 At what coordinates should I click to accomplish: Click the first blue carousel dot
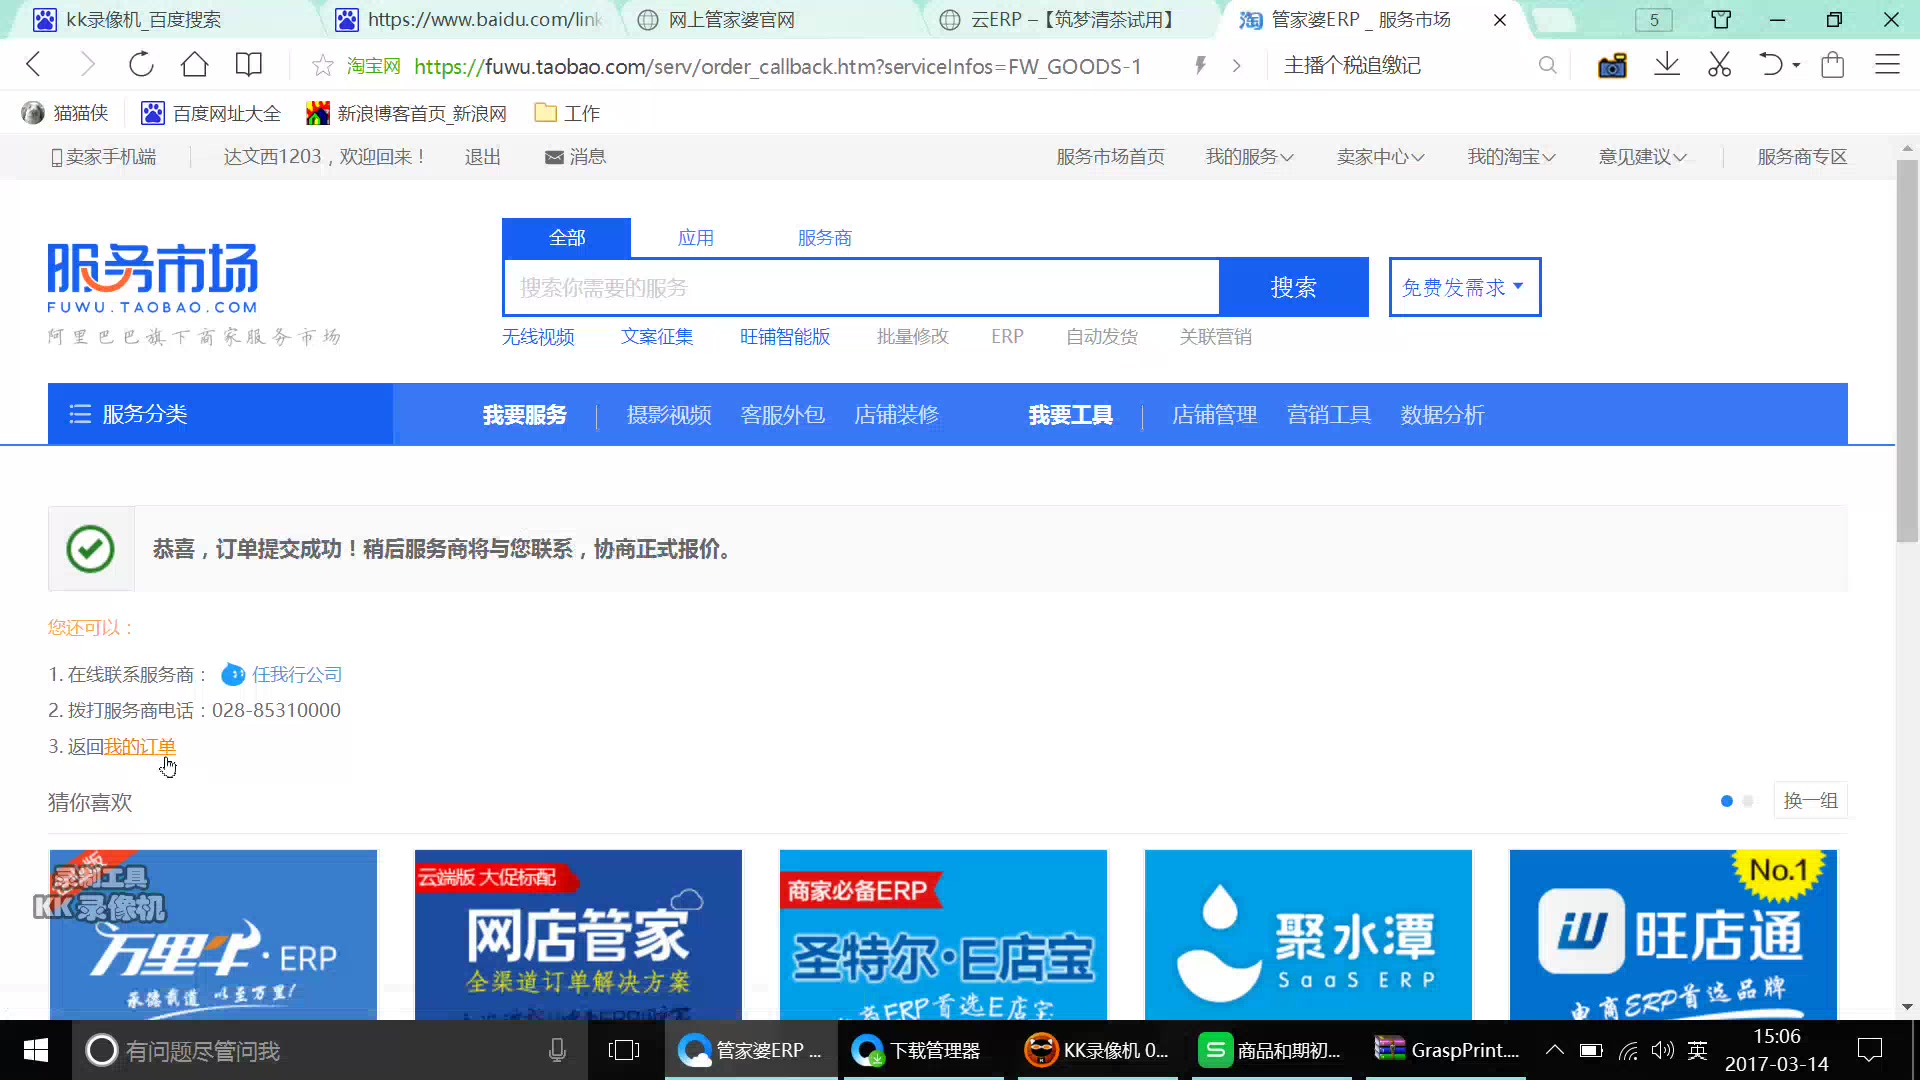[x=1727, y=801]
